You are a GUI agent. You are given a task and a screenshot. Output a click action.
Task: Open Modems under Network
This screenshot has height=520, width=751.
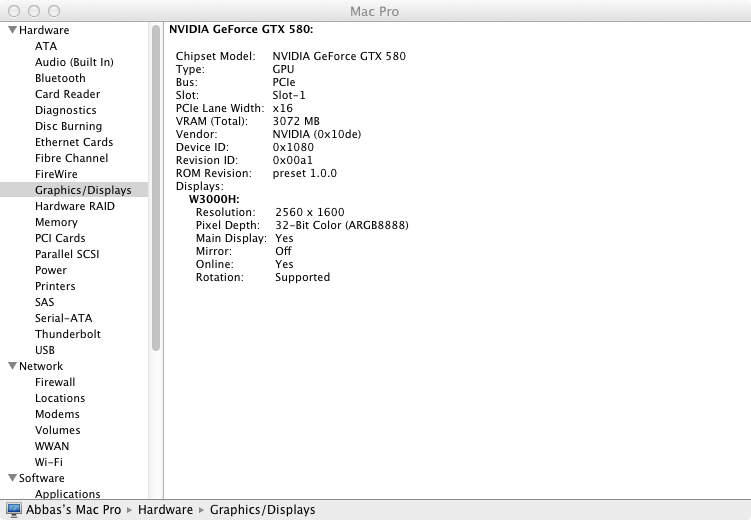coord(57,414)
